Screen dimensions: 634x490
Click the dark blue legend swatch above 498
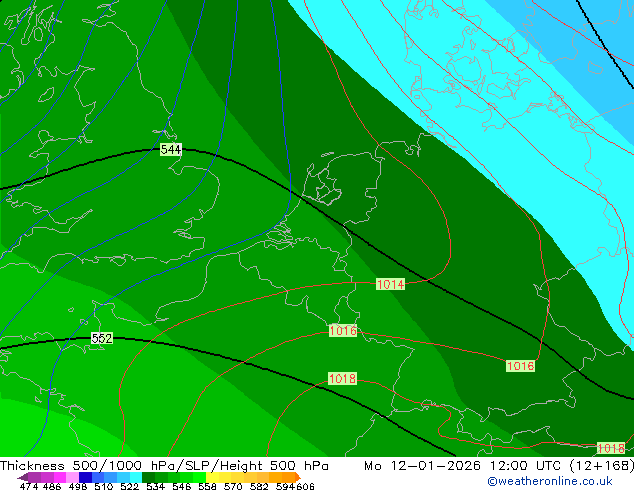(x=85, y=477)
